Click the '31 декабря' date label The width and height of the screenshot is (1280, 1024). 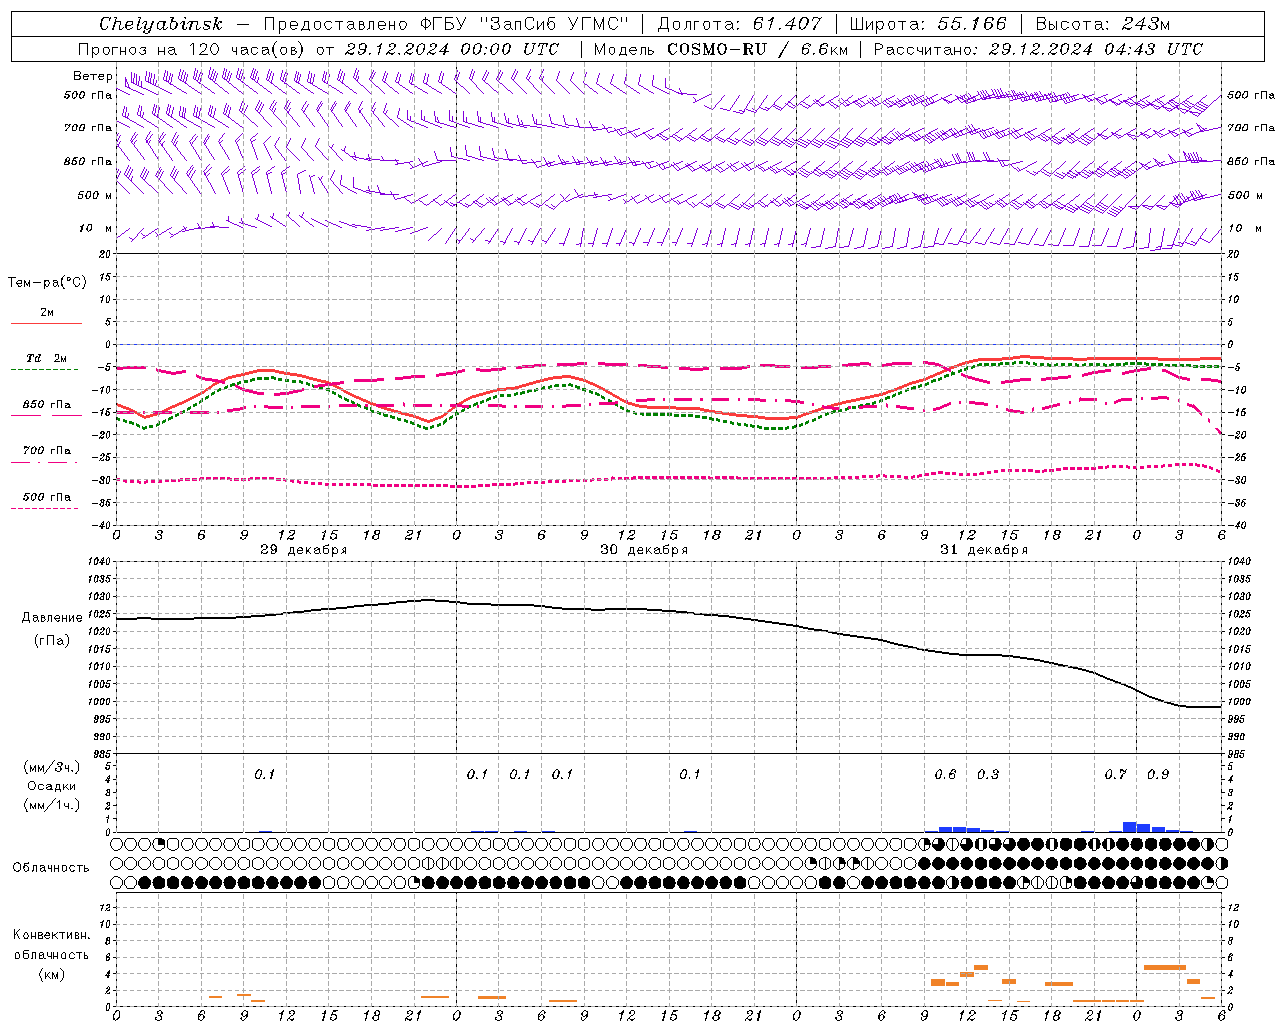984,550
